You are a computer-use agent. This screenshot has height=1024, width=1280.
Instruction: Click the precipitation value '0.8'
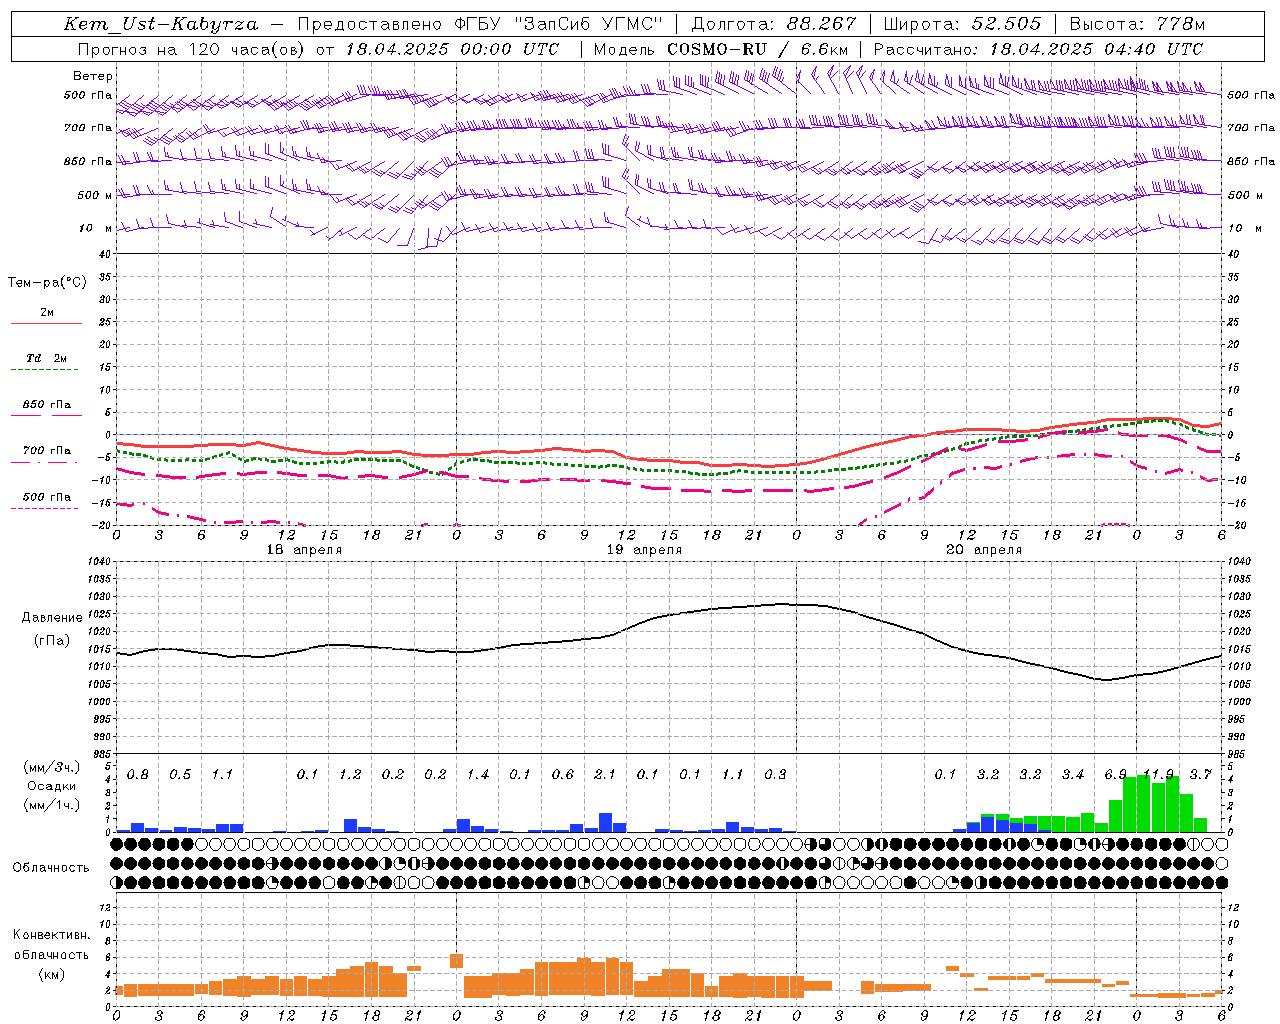click(138, 775)
